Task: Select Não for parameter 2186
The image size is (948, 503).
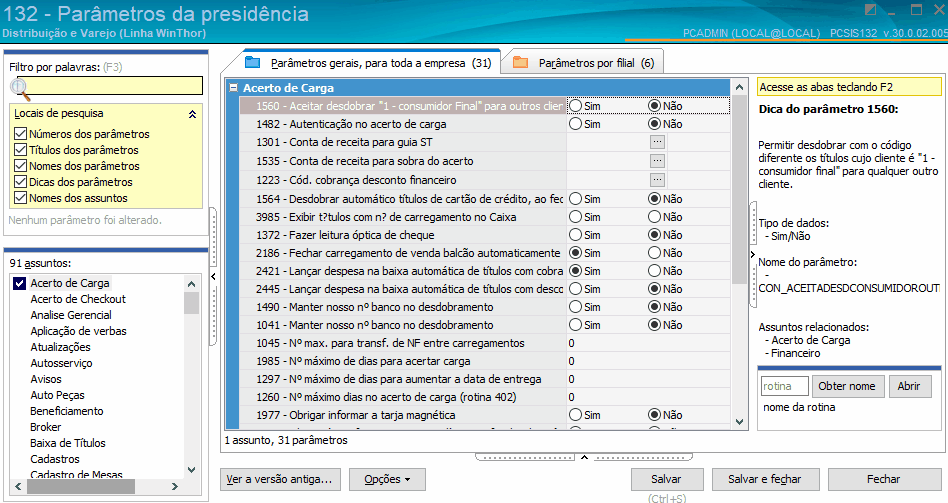Action: [x=654, y=253]
